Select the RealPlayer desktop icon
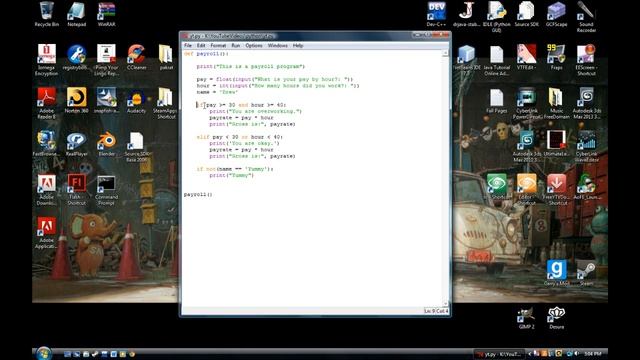640x360 pixels. tap(77, 144)
